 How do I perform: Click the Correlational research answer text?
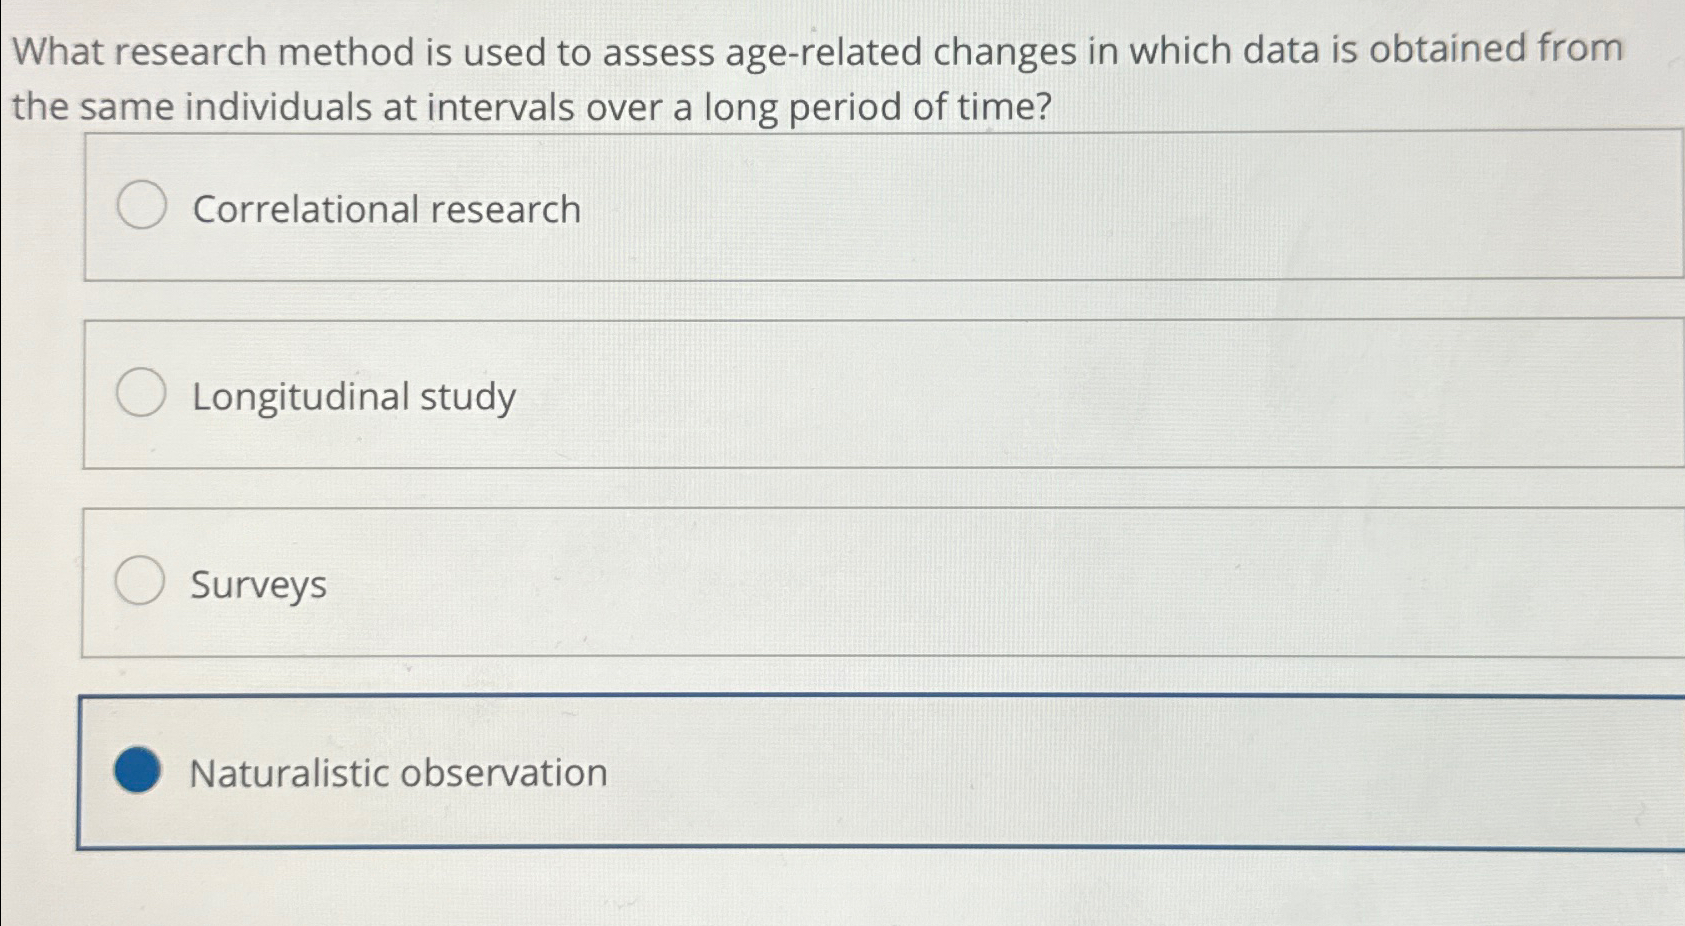(x=385, y=207)
